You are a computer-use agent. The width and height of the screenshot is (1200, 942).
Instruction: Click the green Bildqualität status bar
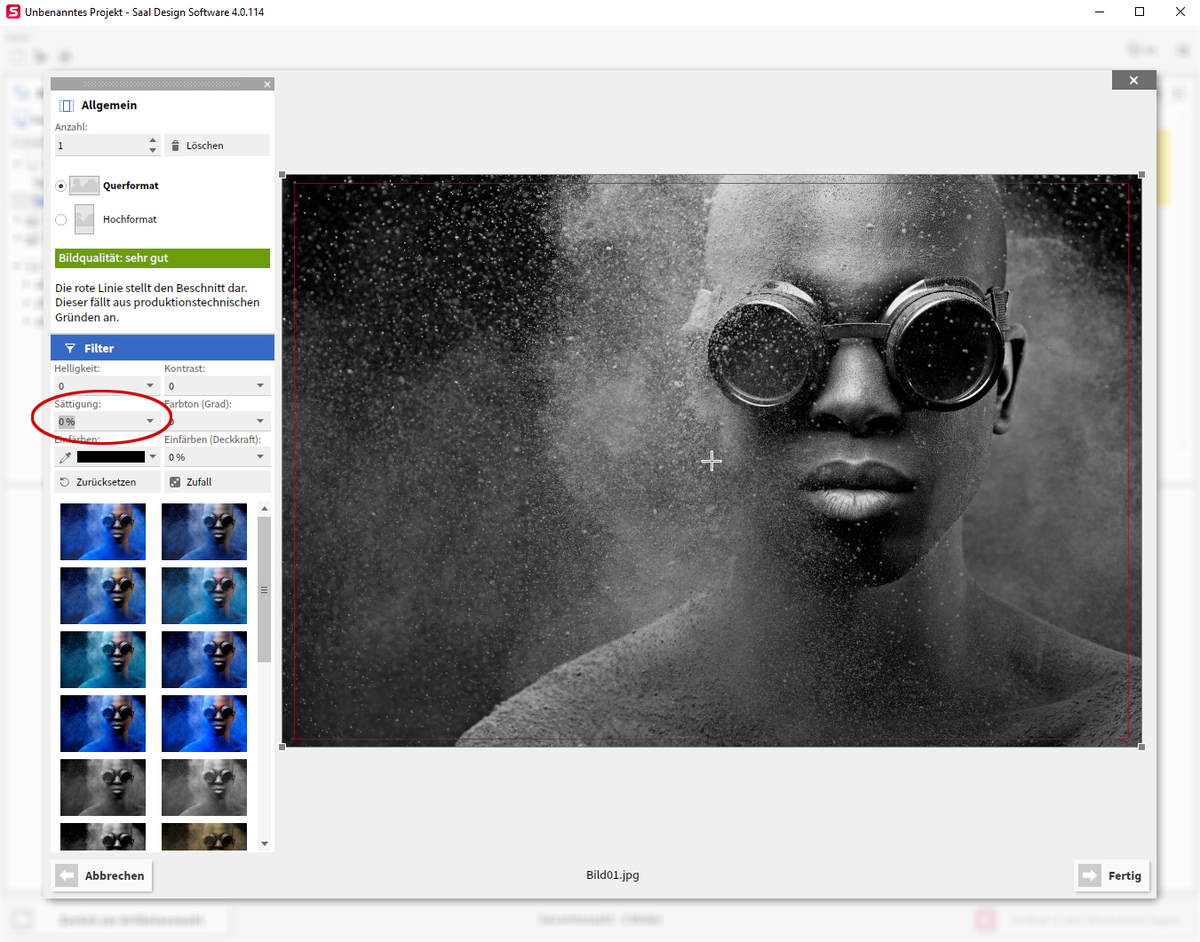(x=162, y=258)
